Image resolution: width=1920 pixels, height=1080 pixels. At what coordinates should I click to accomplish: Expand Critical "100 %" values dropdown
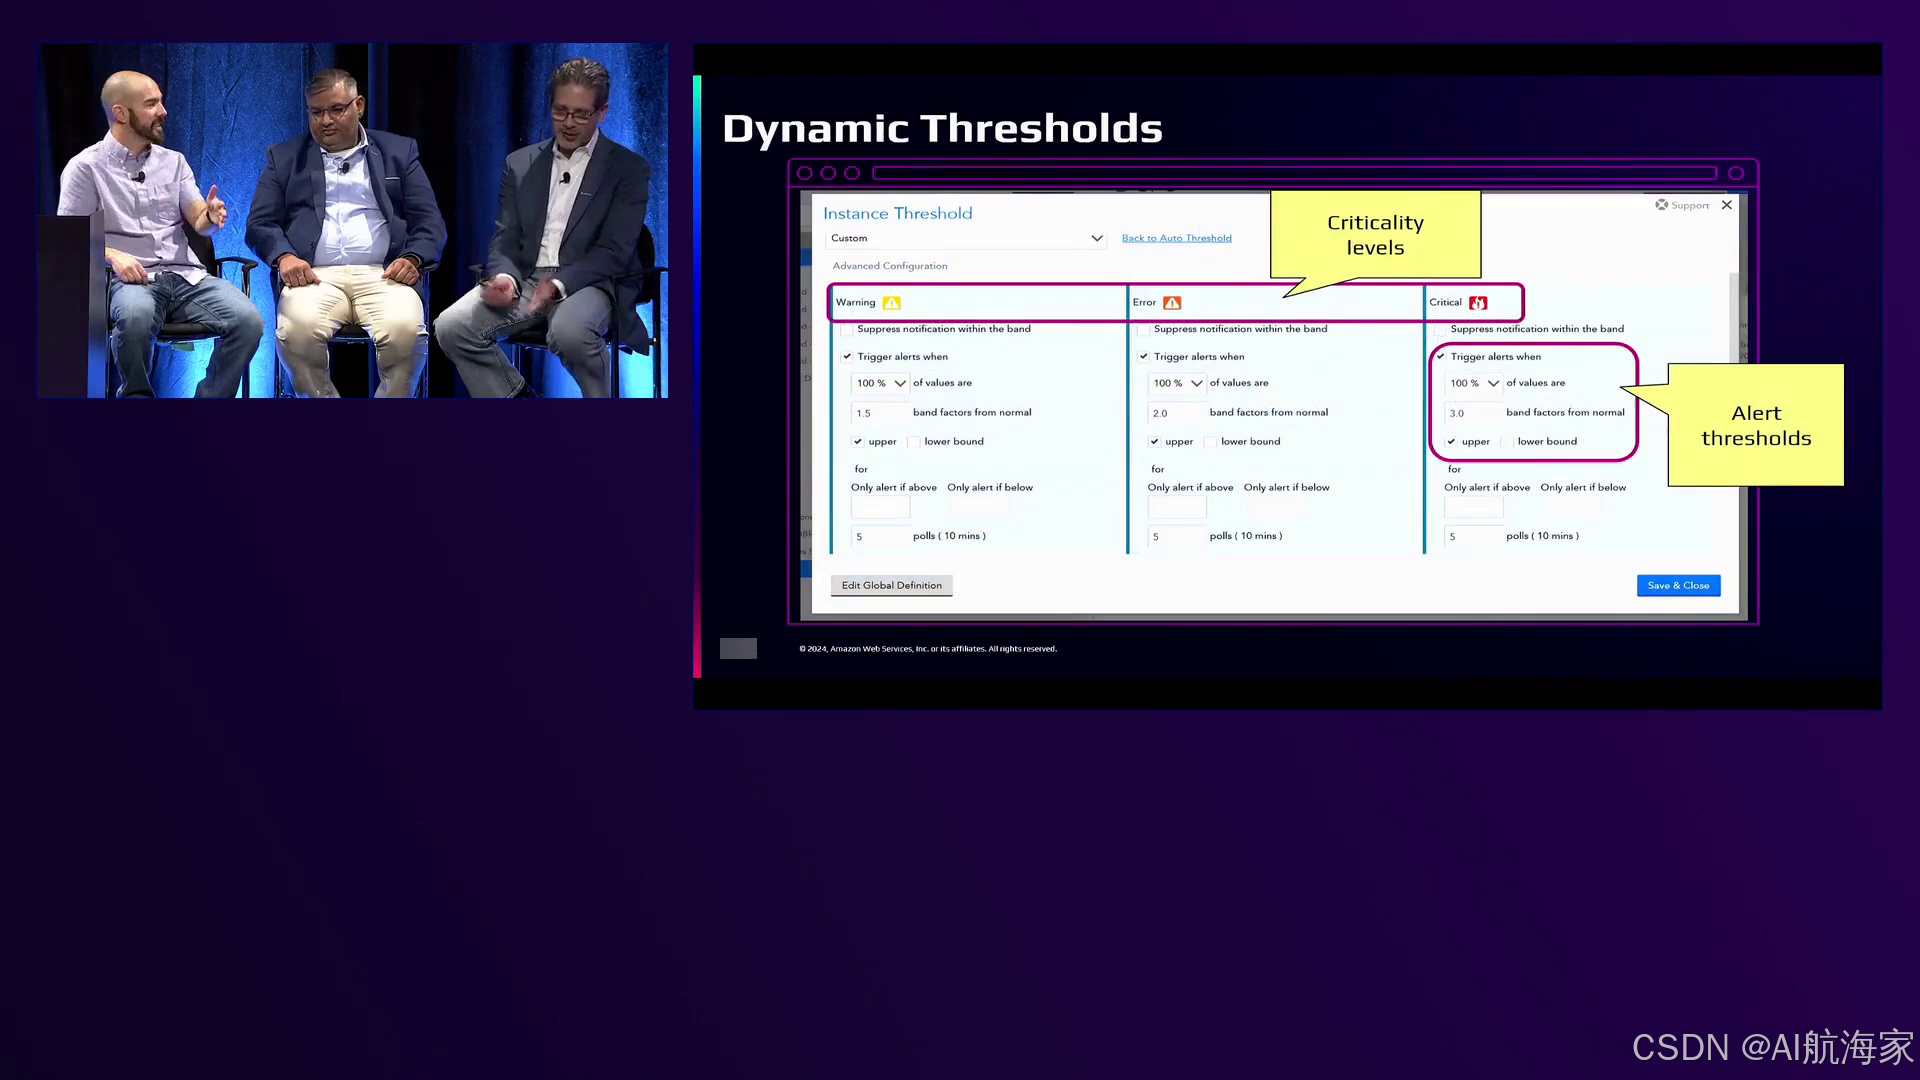pos(1474,384)
